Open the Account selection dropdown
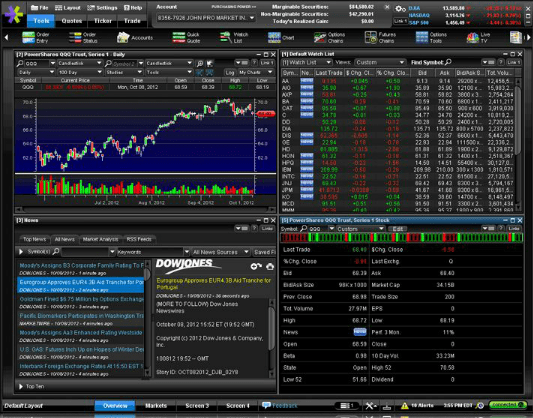 point(206,18)
